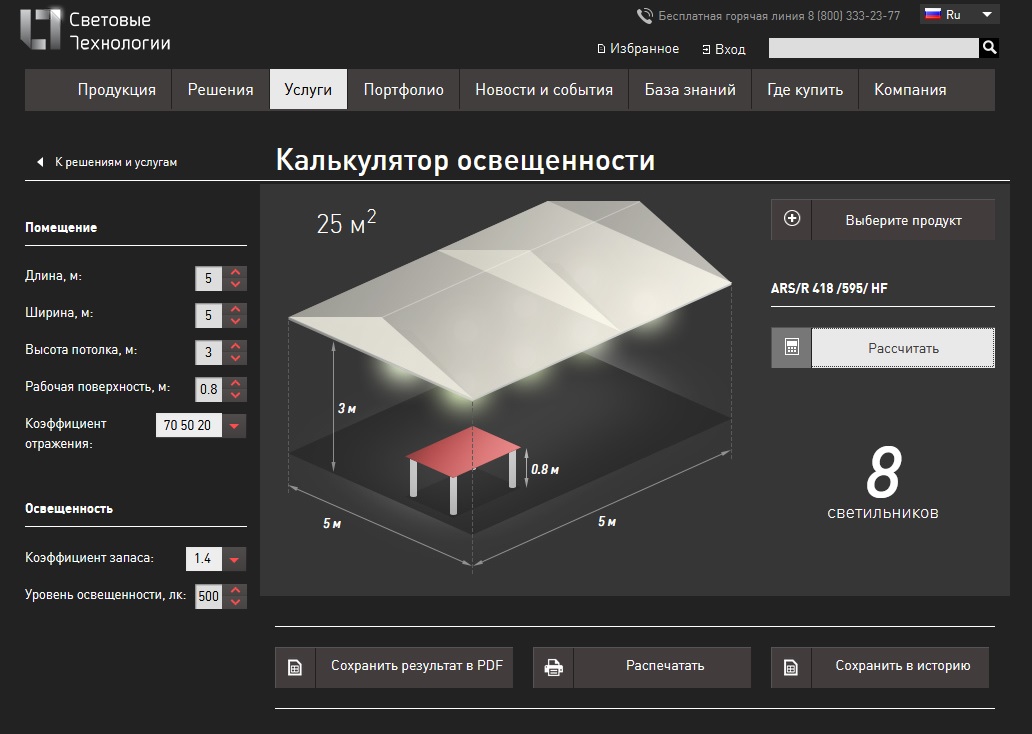Screen dimensions: 1032x734
Task: Open the Коэффициент запаса dropdown
Action: [234, 560]
